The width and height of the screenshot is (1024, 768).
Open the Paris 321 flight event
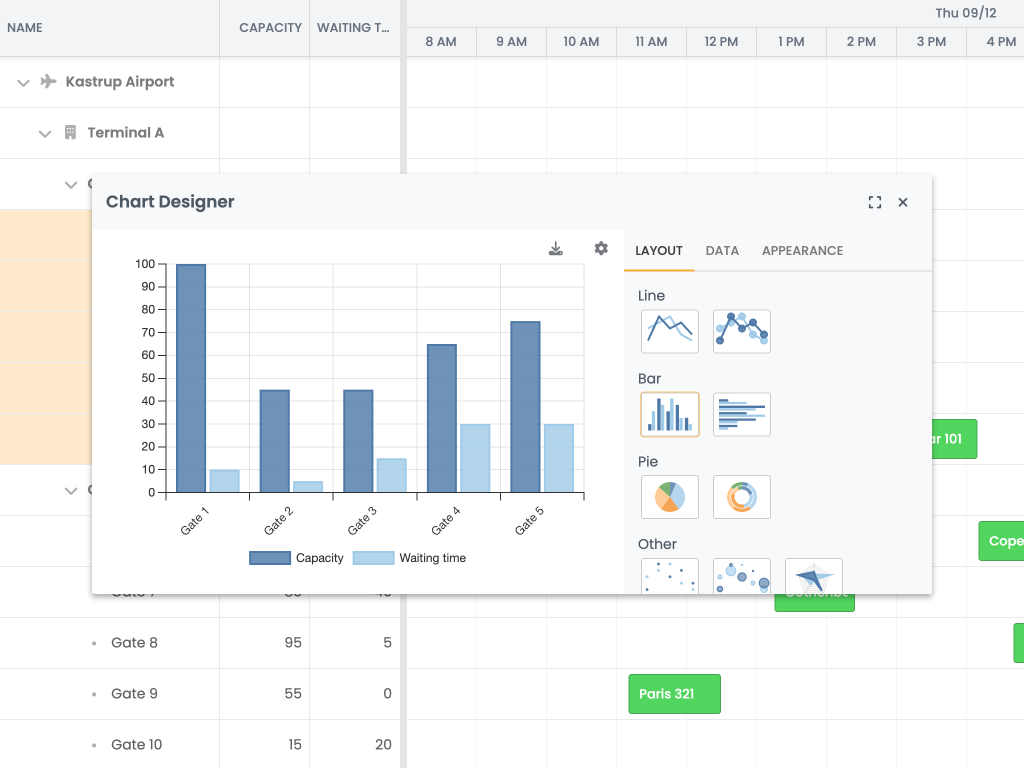(675, 694)
